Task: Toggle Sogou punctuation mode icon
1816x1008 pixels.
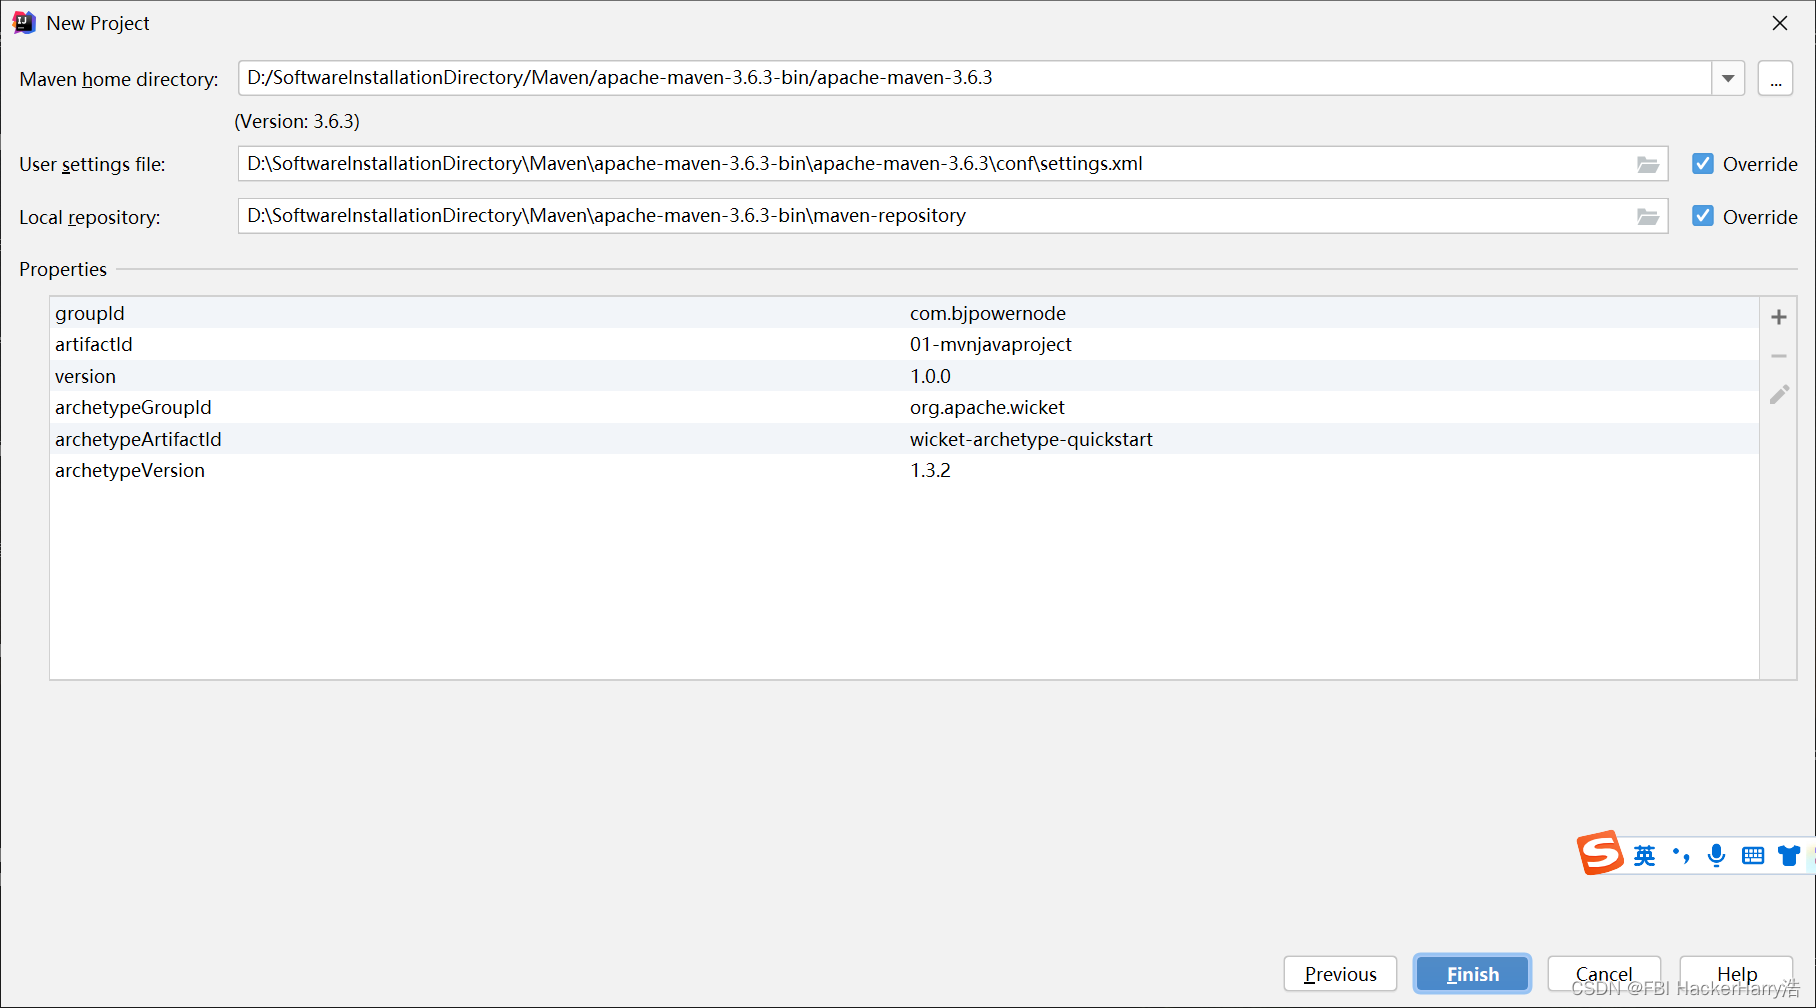Action: tap(1681, 855)
